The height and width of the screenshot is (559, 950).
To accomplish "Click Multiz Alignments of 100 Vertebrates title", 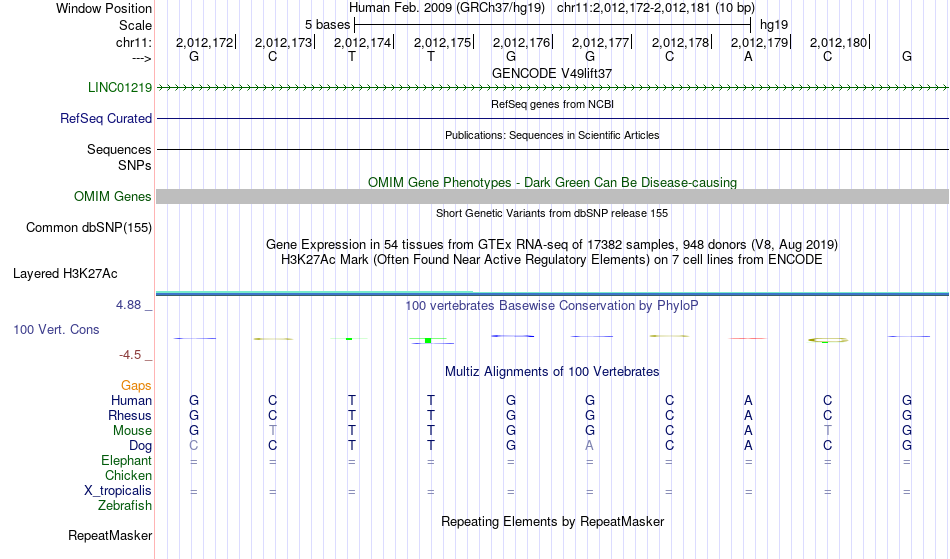I will coord(551,371).
